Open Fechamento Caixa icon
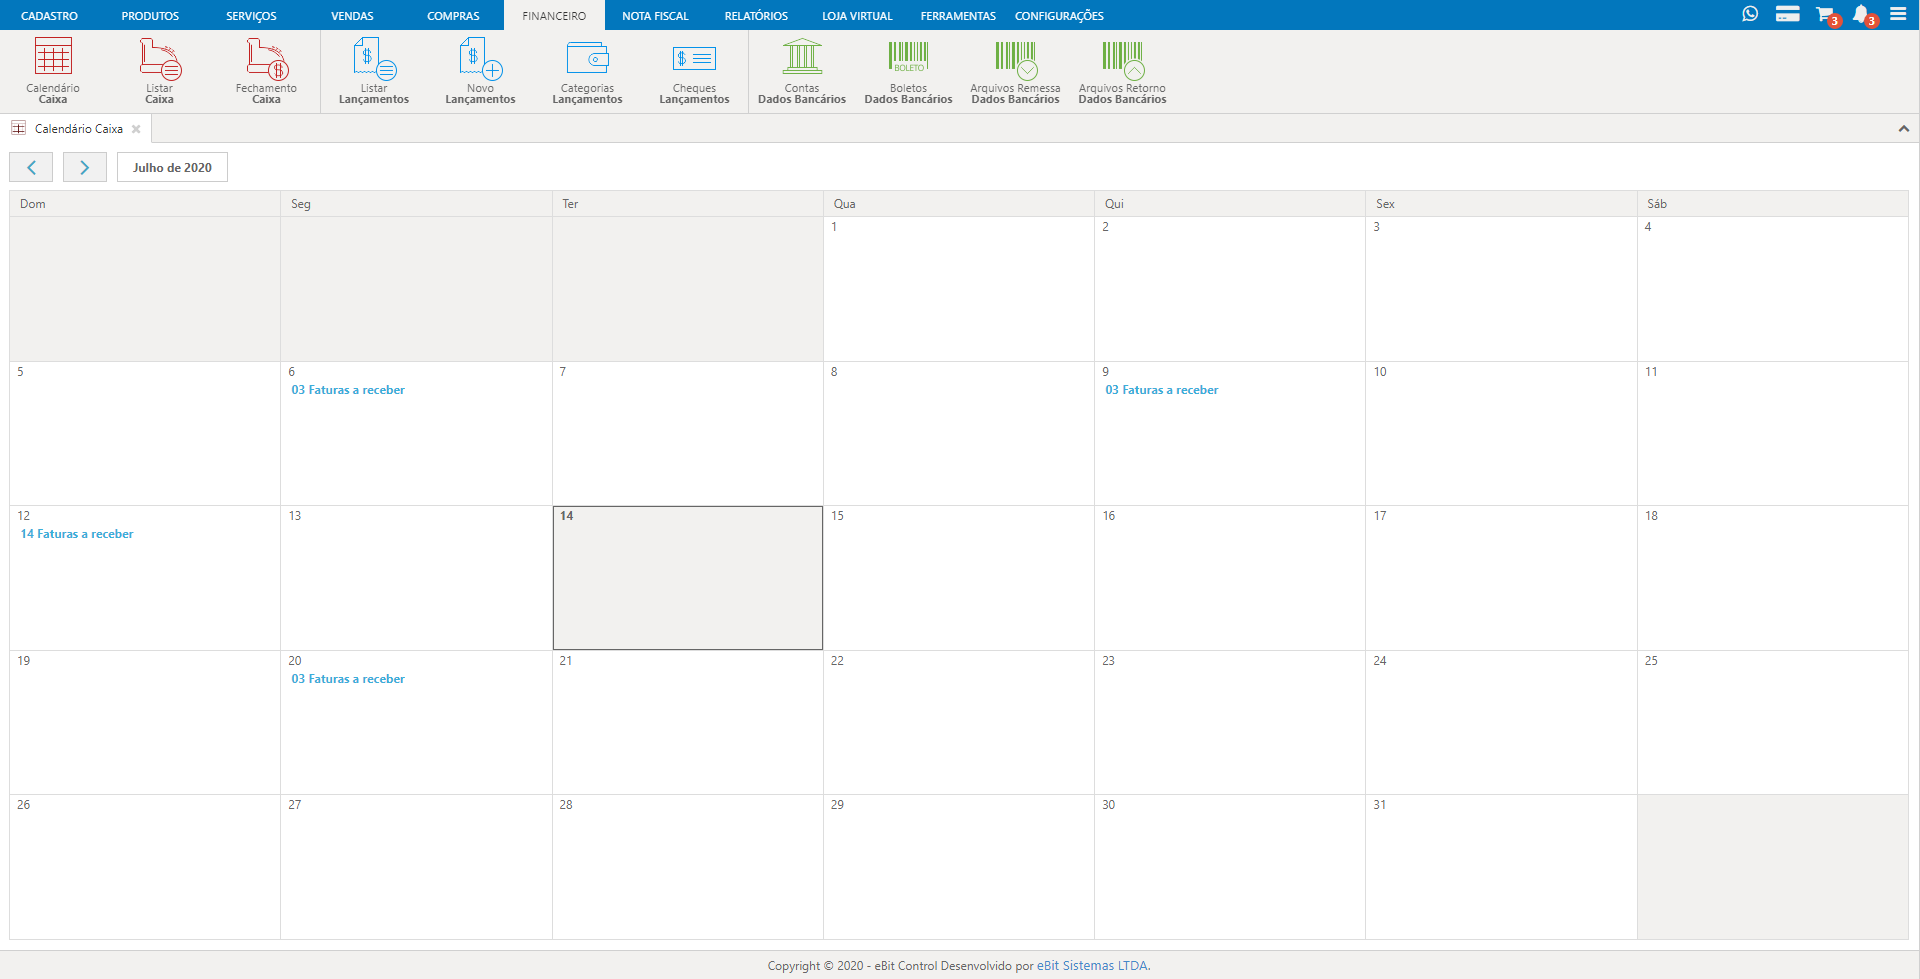The image size is (1920, 979). coord(266,71)
